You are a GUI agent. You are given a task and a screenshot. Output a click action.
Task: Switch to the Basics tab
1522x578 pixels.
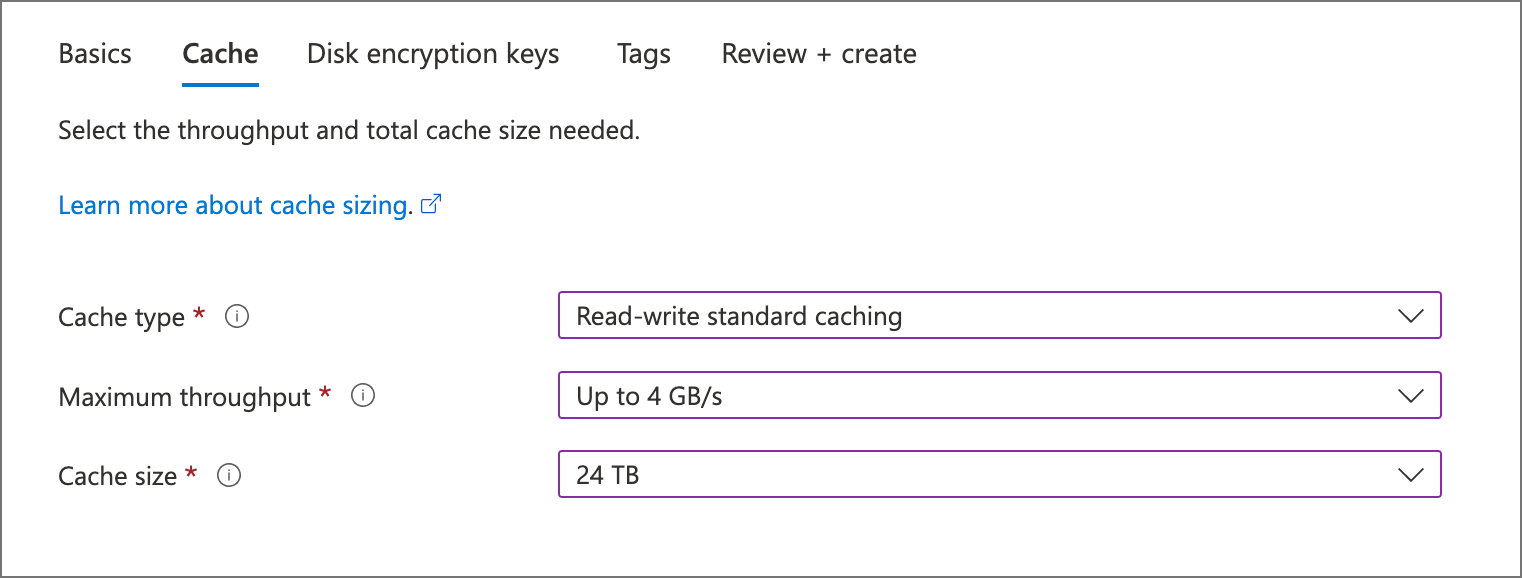(x=95, y=54)
